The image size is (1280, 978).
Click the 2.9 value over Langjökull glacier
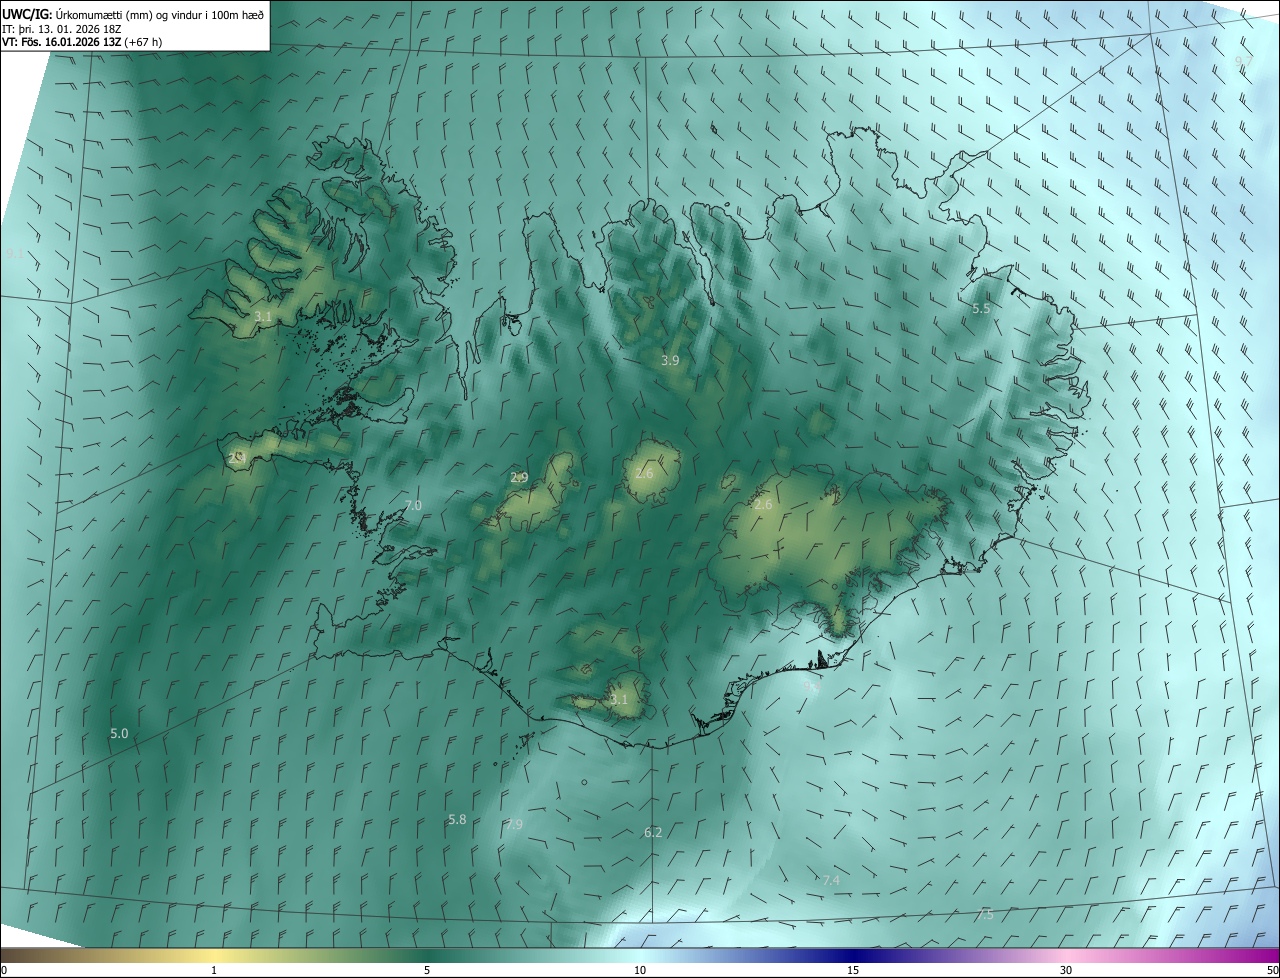(x=519, y=478)
